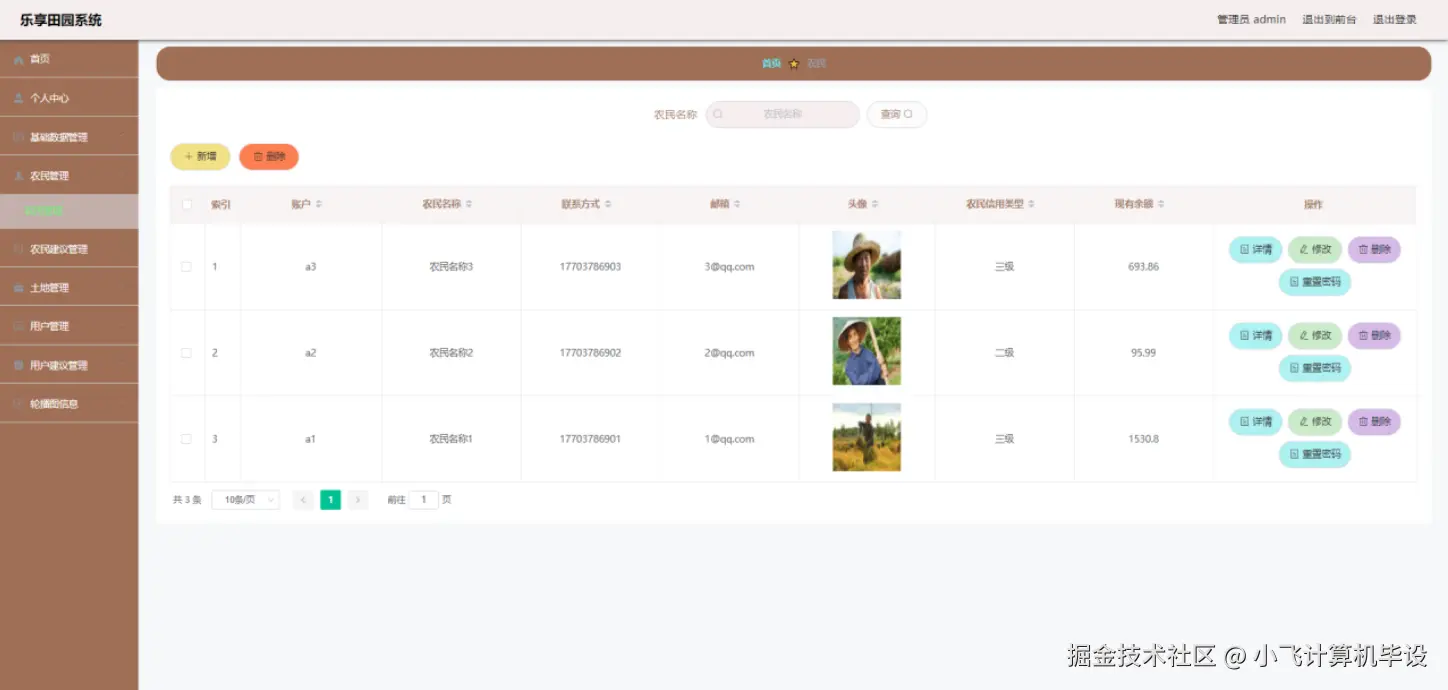Viewport: 1448px width, 690px height.
Task: Select page 1 in the pagination
Action: tap(330, 500)
